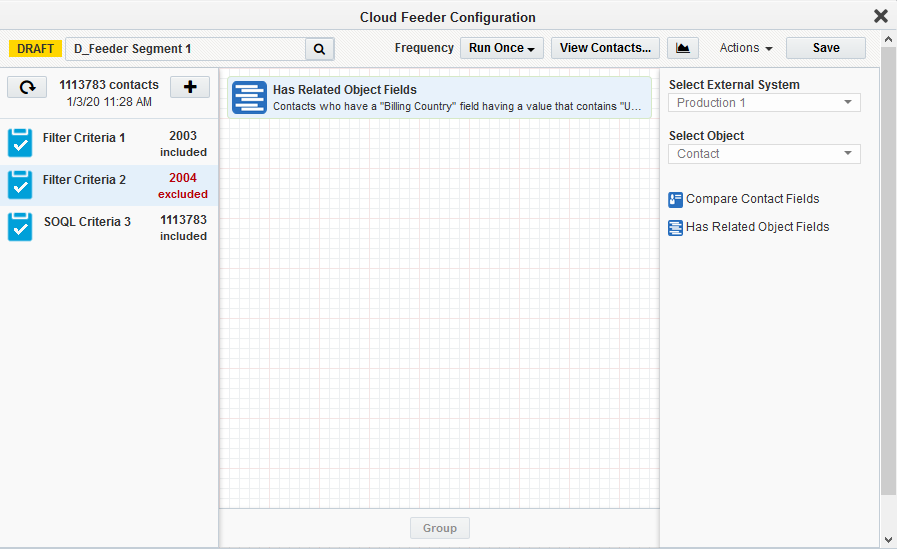Click the search magnifier icon beside segment name

pyautogui.click(x=319, y=48)
